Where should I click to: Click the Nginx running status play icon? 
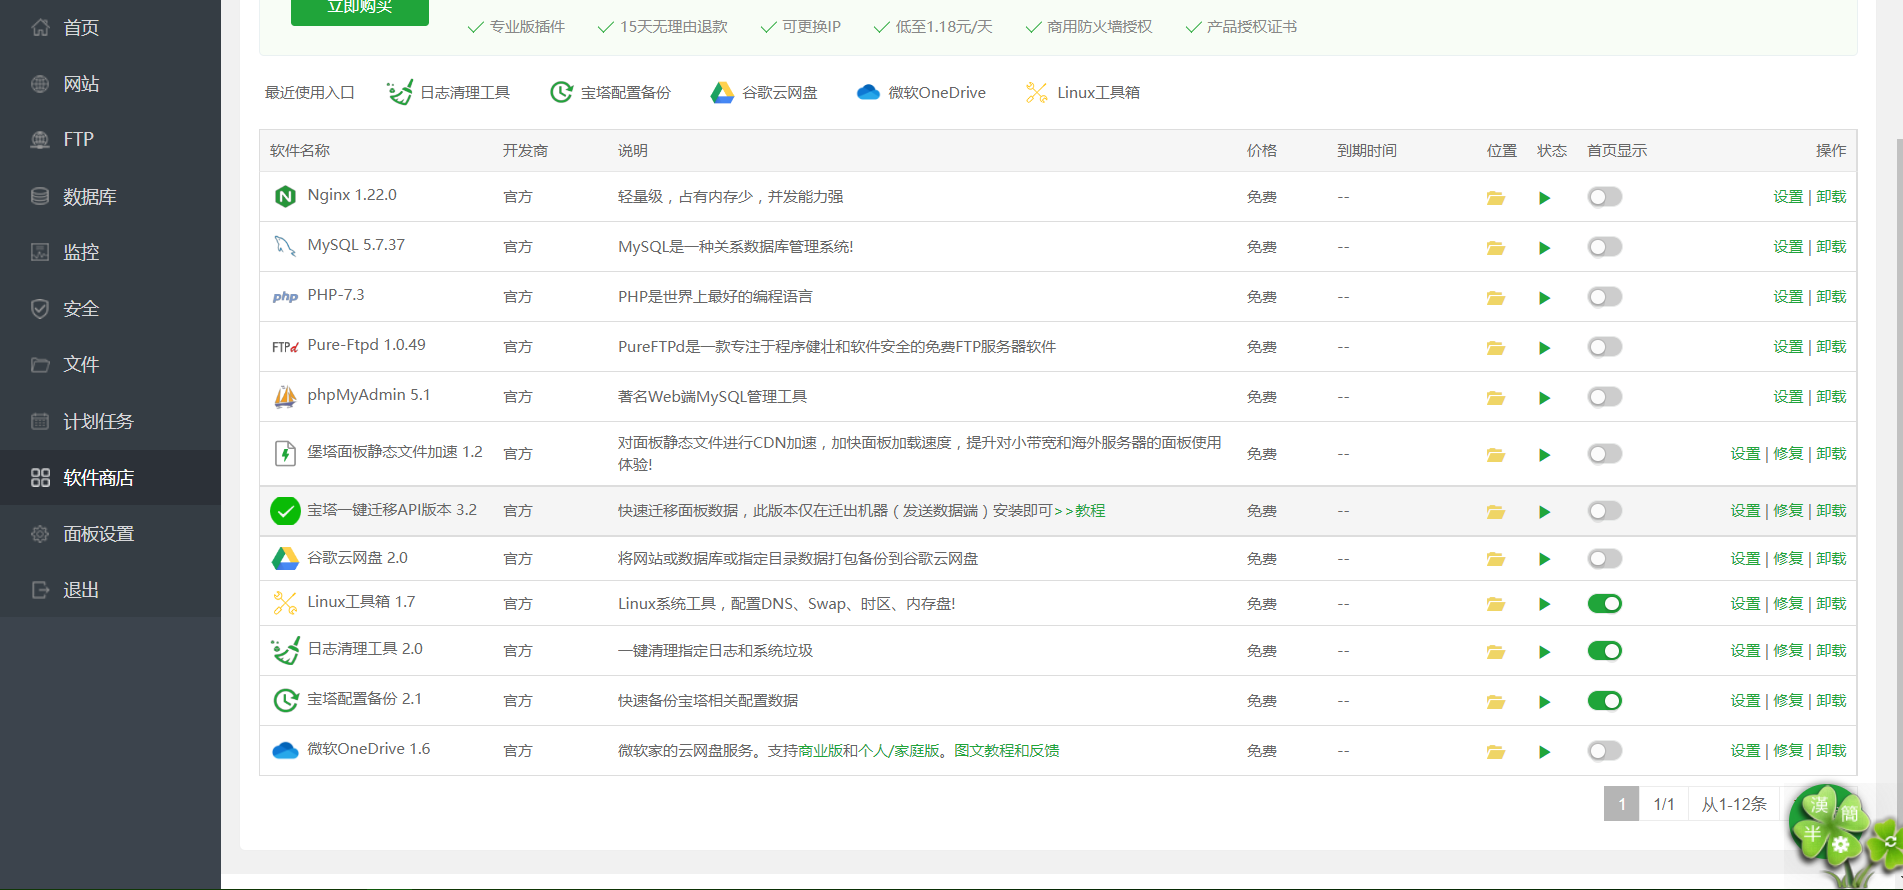point(1544,198)
